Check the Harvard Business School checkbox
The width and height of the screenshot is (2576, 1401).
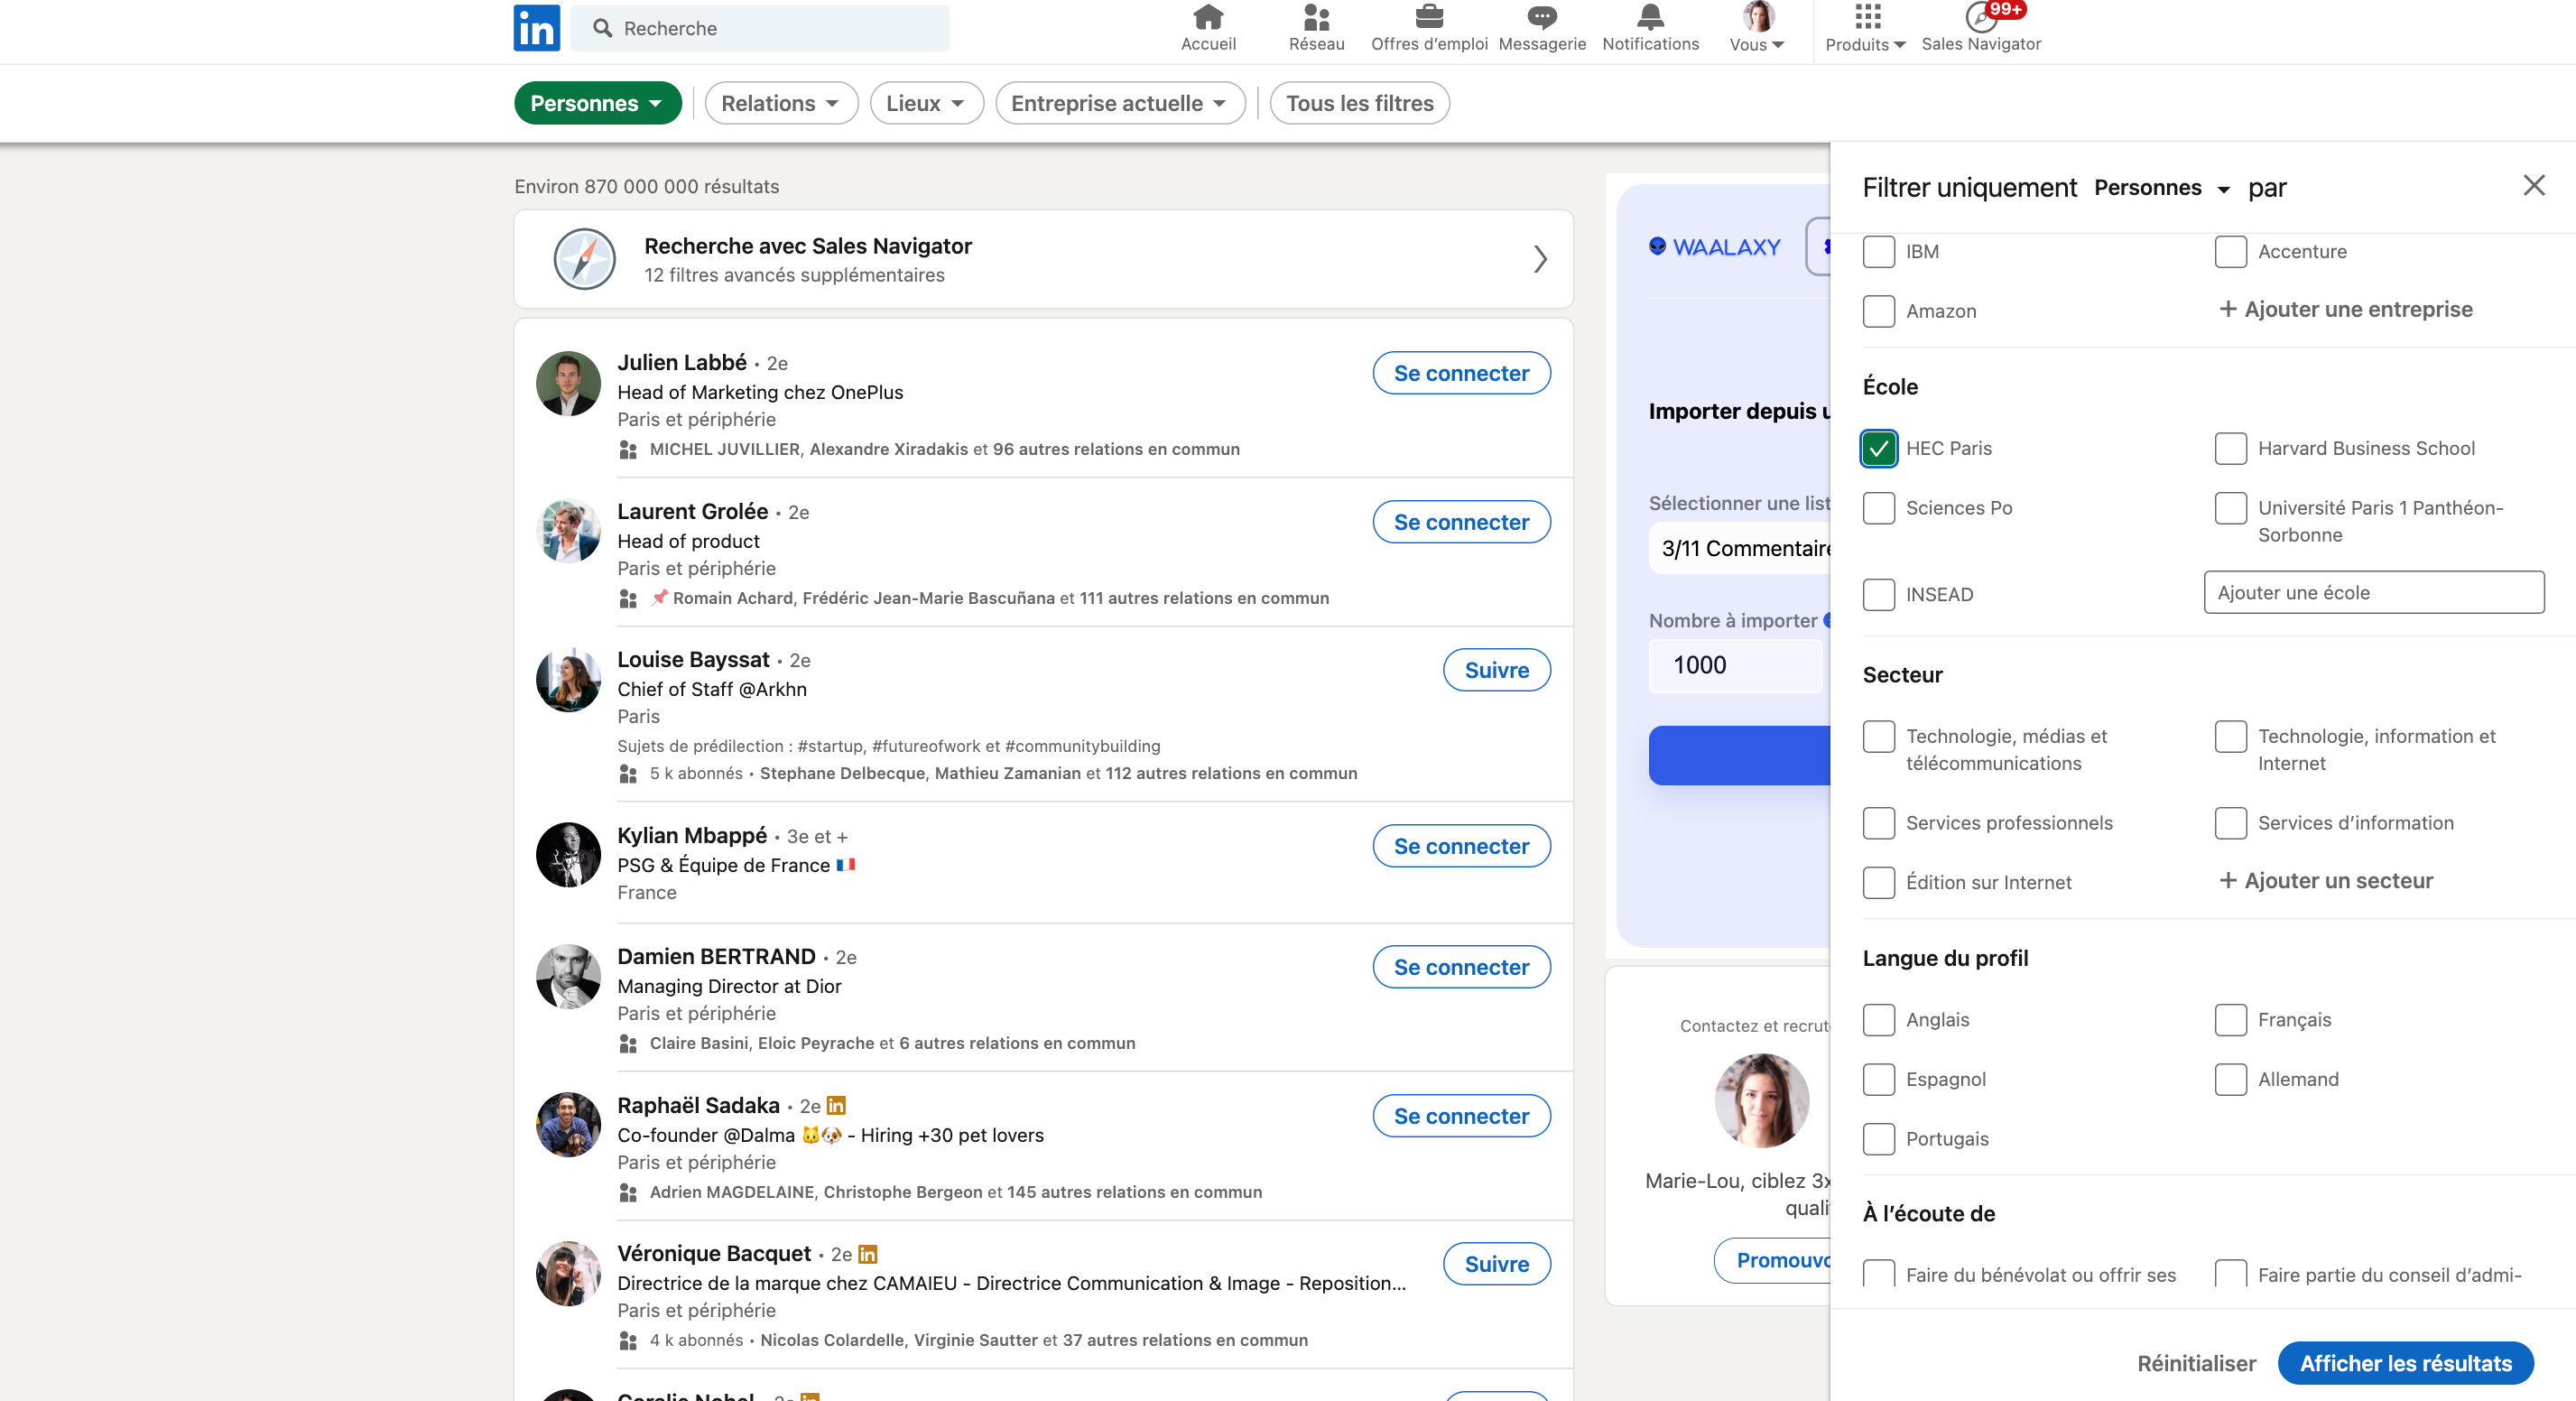(2230, 448)
